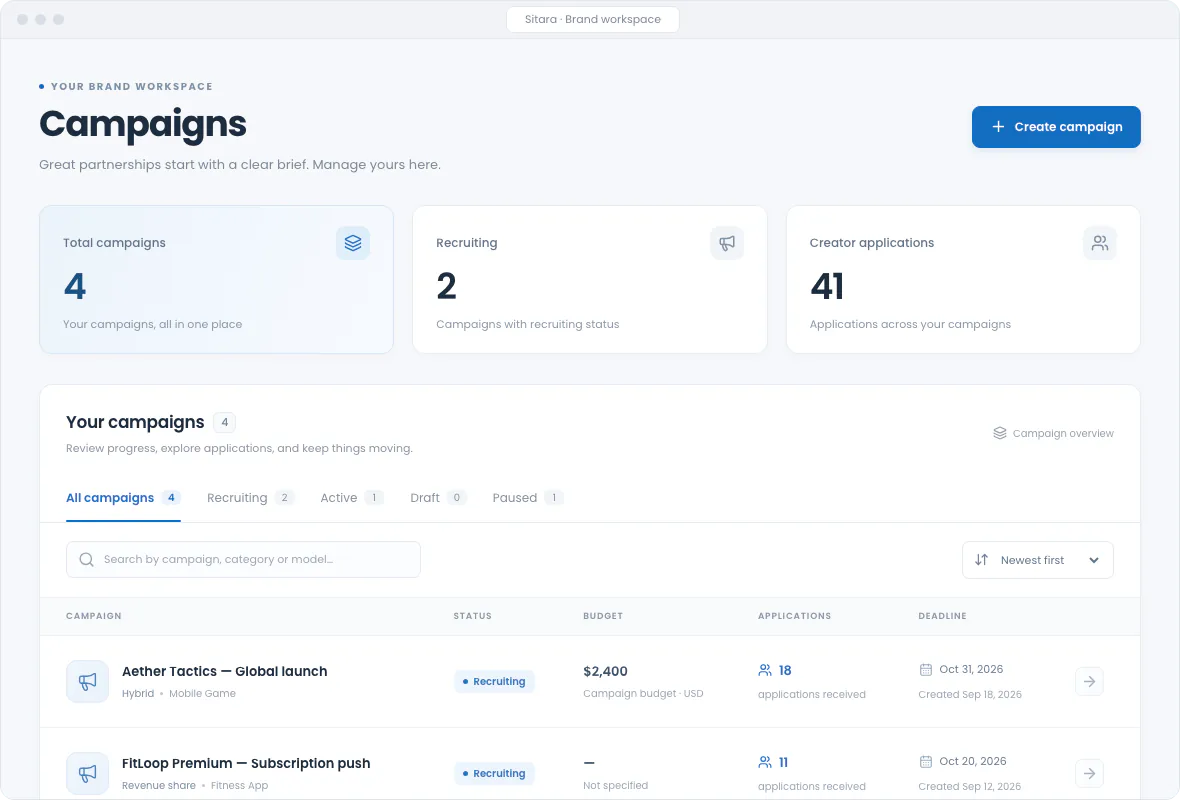The image size is (1180, 800).
Task: Click the layers icon beside Campaign overview
Action: point(999,433)
